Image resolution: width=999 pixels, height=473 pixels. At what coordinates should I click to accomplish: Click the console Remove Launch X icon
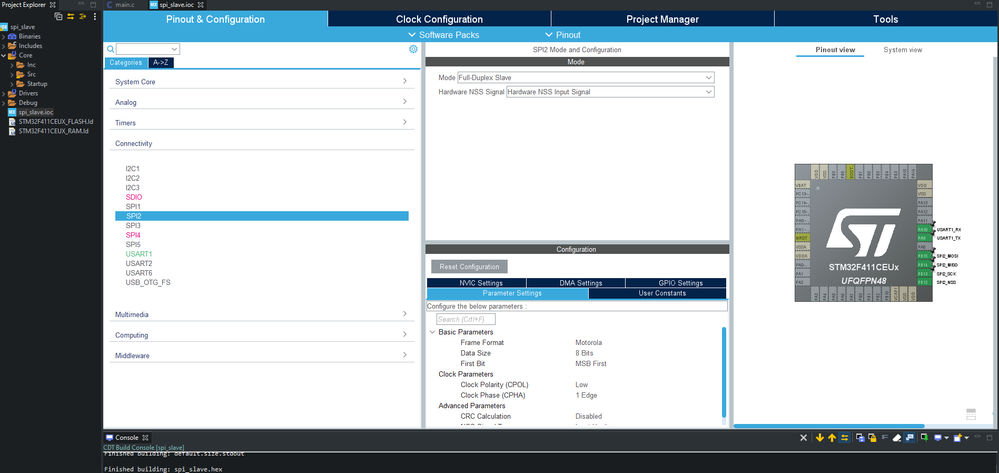click(803, 438)
